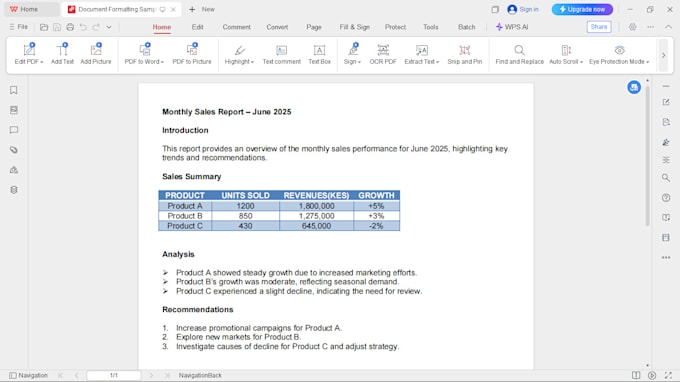
Task: Choose PDF to Picture conversion
Action: [x=192, y=54]
